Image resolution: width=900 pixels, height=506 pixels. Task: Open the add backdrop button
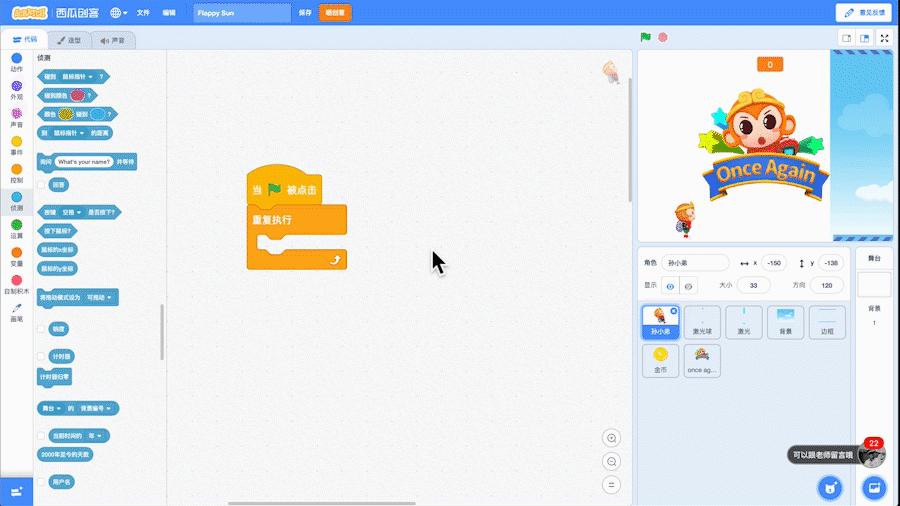pos(874,488)
